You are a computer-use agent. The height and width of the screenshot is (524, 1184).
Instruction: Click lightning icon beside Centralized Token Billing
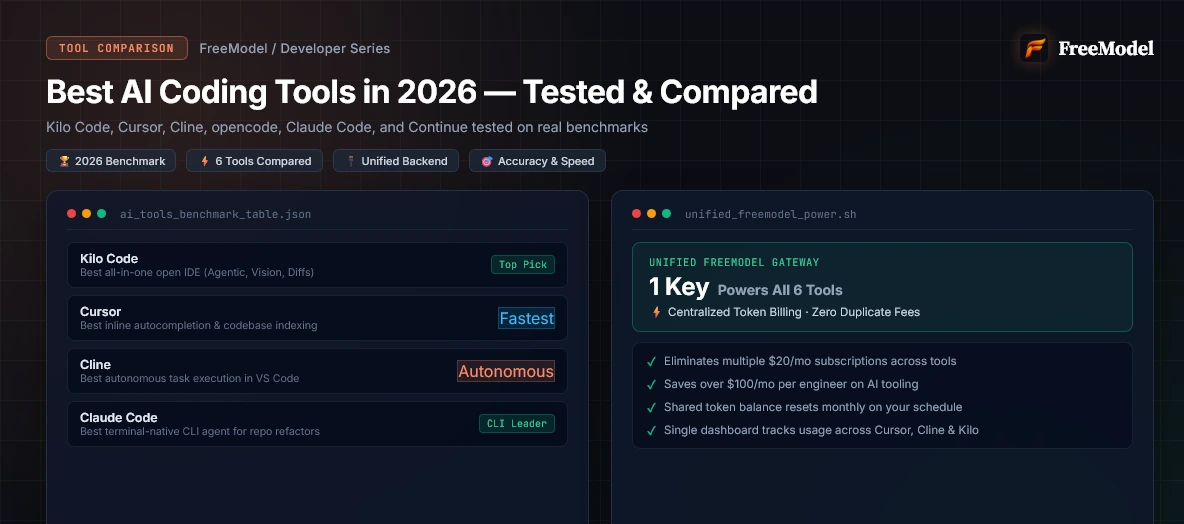[x=656, y=312]
